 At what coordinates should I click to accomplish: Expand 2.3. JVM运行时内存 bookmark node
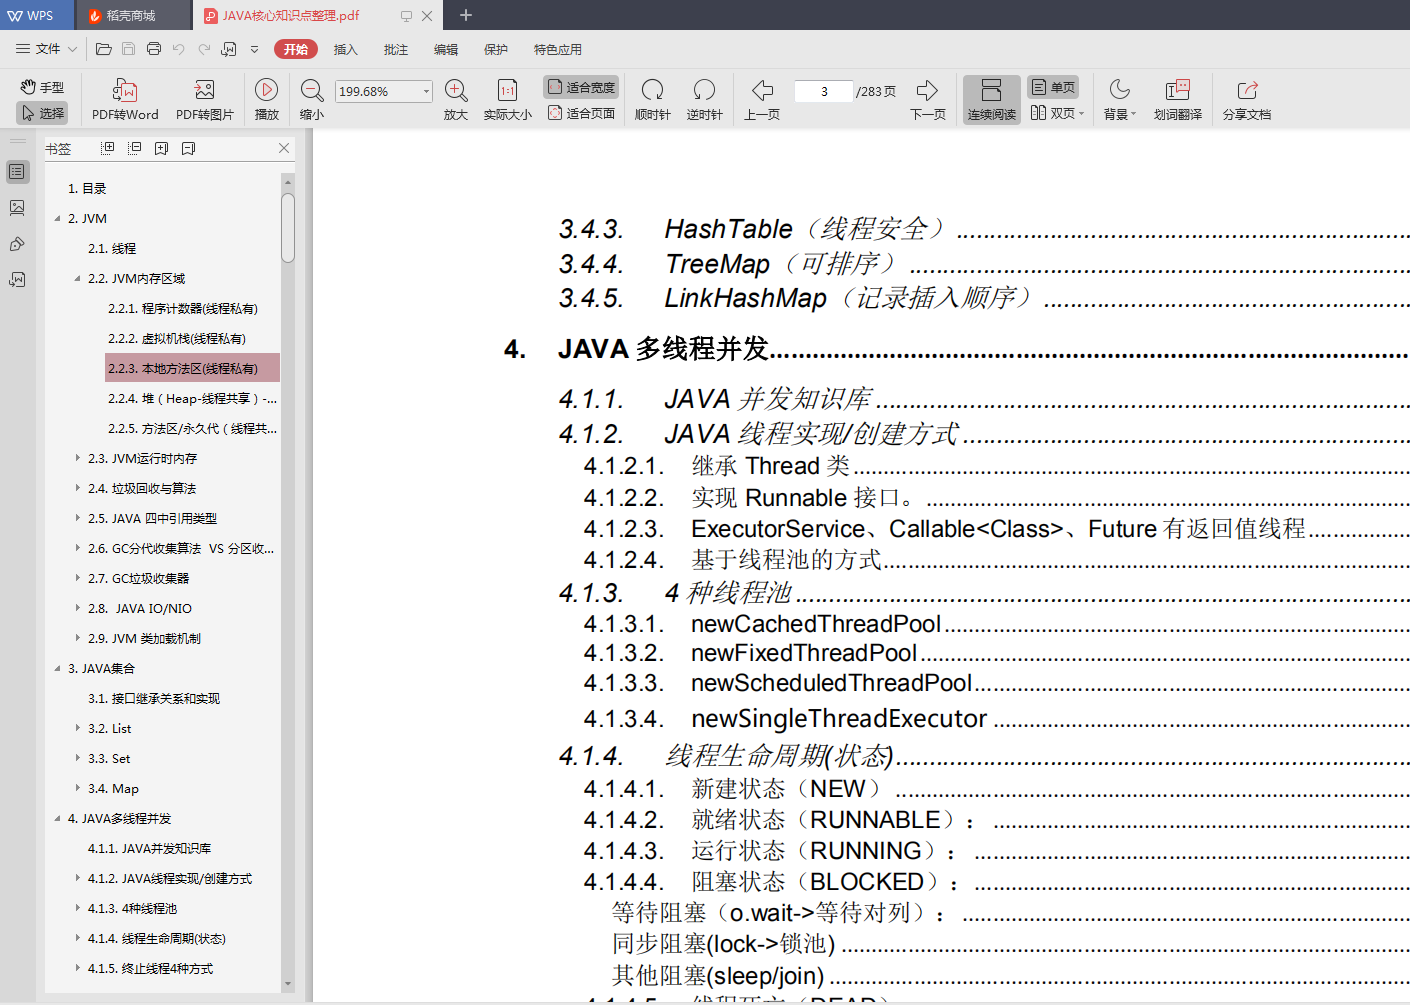point(77,458)
